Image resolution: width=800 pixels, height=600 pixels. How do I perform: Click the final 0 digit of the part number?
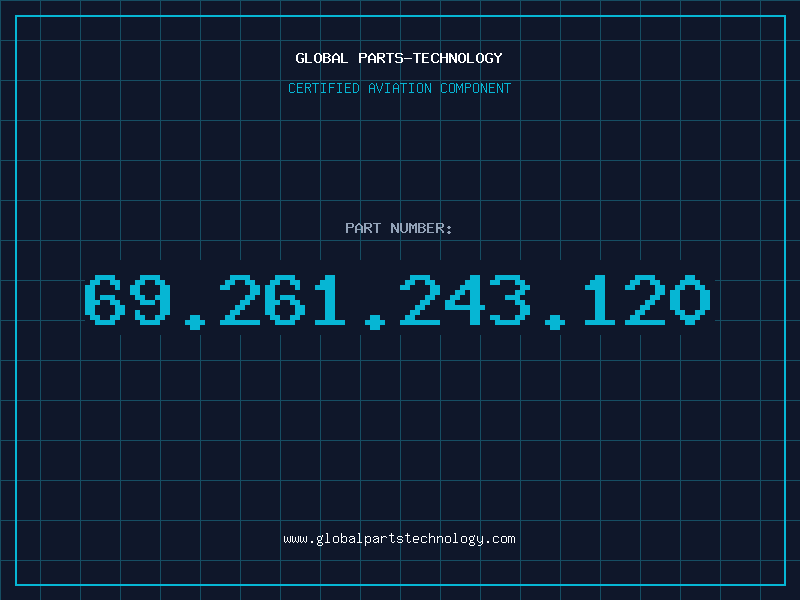pos(690,299)
